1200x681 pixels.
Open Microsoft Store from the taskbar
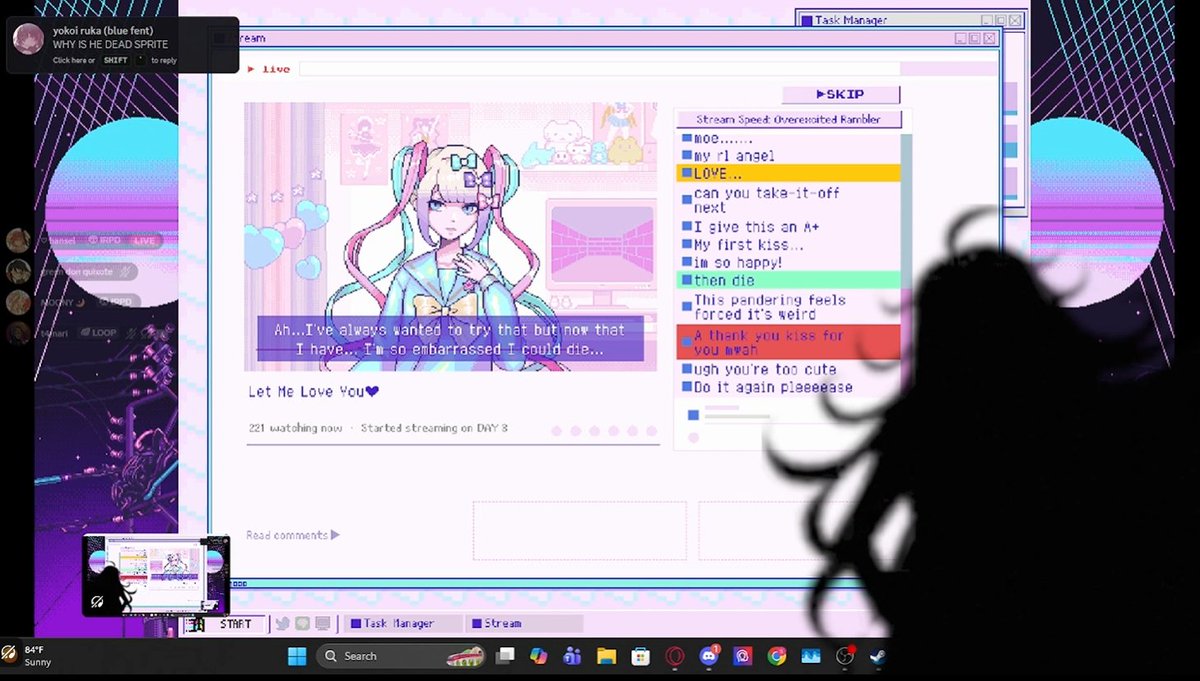[640, 656]
